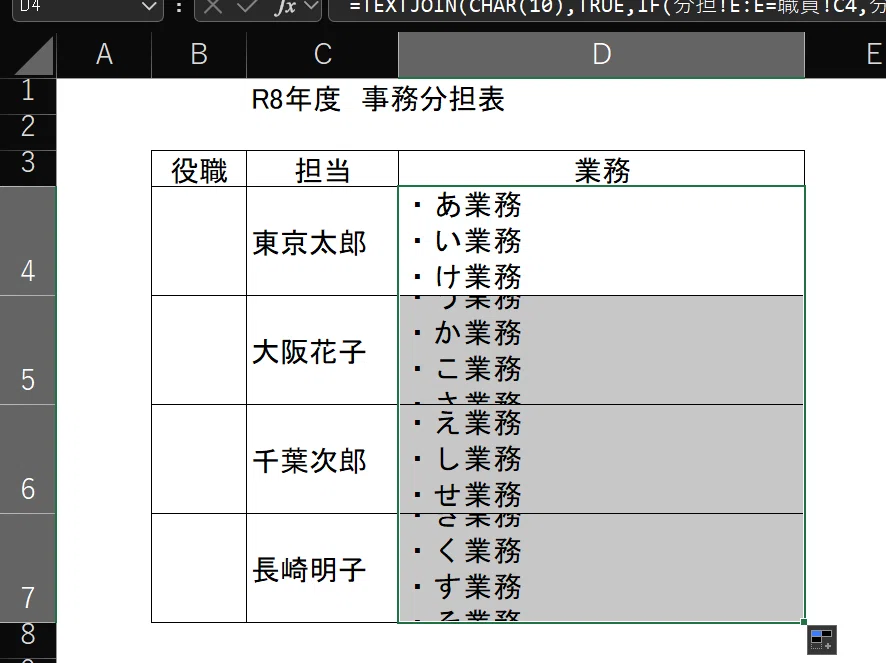The width and height of the screenshot is (886, 663).
Task: Click empty 役職 cell beside 長崎明子
Action: pos(199,568)
